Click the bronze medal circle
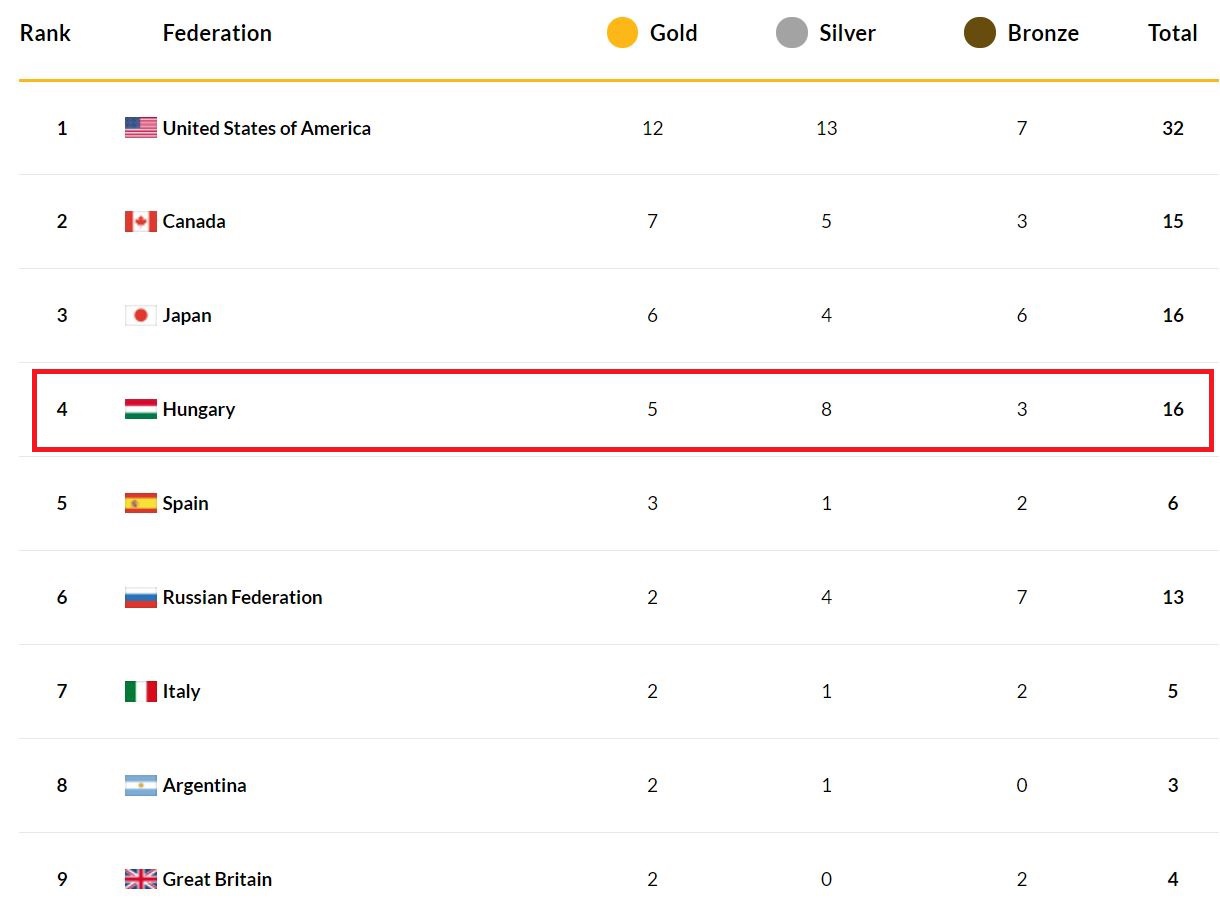The image size is (1220, 921). point(979,33)
